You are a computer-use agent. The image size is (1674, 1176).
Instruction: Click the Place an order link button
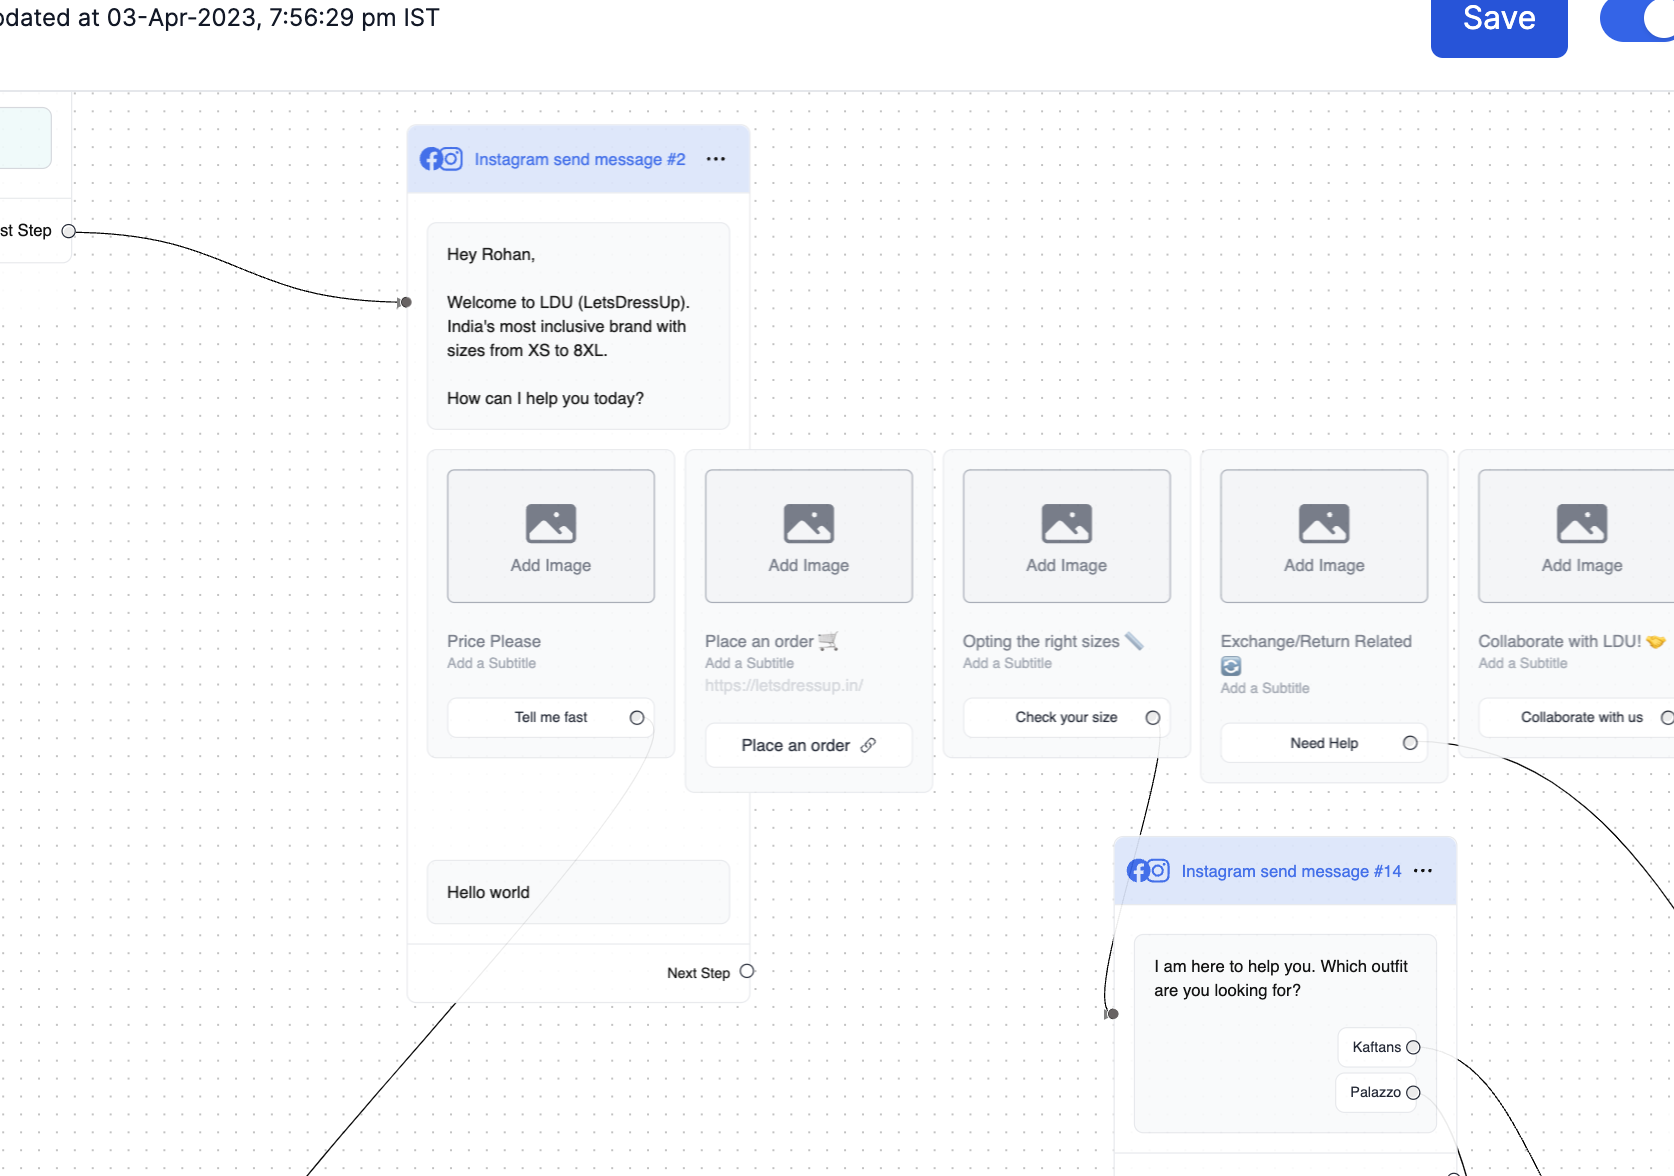pyautogui.click(x=807, y=744)
